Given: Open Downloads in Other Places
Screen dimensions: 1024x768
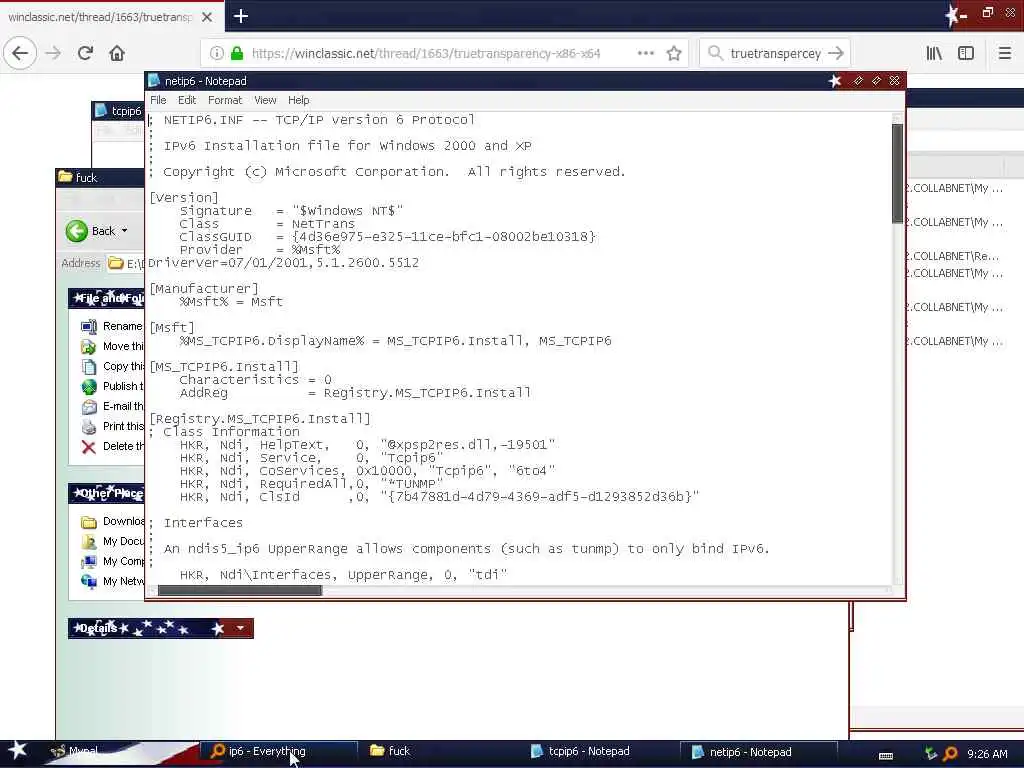Looking at the screenshot, I should coord(112,521).
